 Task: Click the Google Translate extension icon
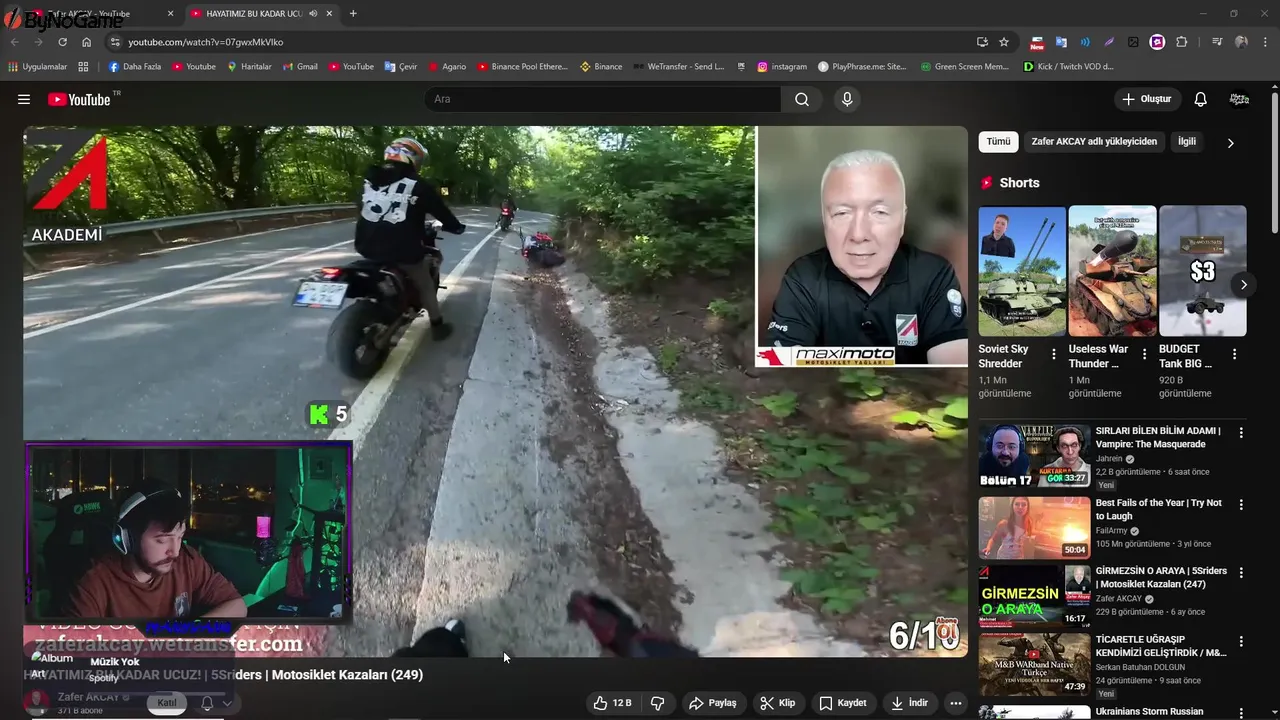(1061, 42)
